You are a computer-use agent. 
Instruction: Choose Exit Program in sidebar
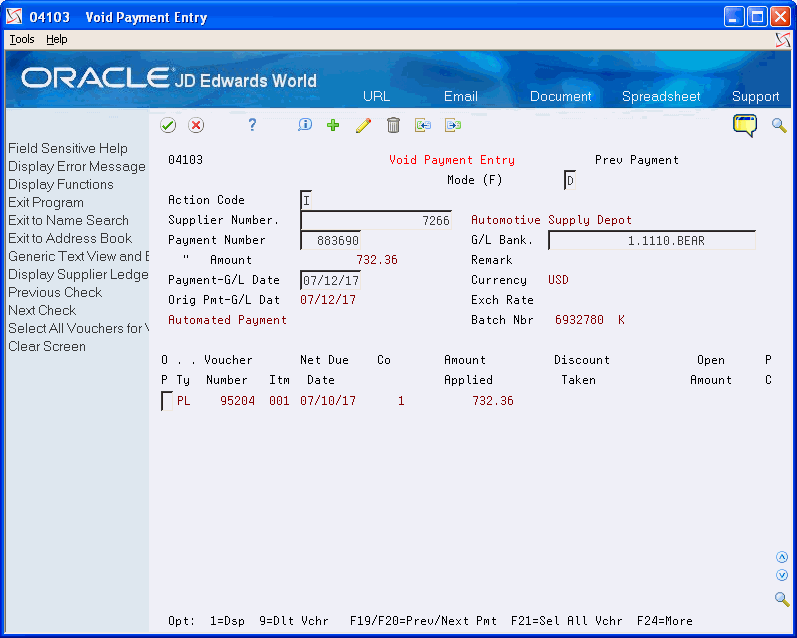[46, 202]
